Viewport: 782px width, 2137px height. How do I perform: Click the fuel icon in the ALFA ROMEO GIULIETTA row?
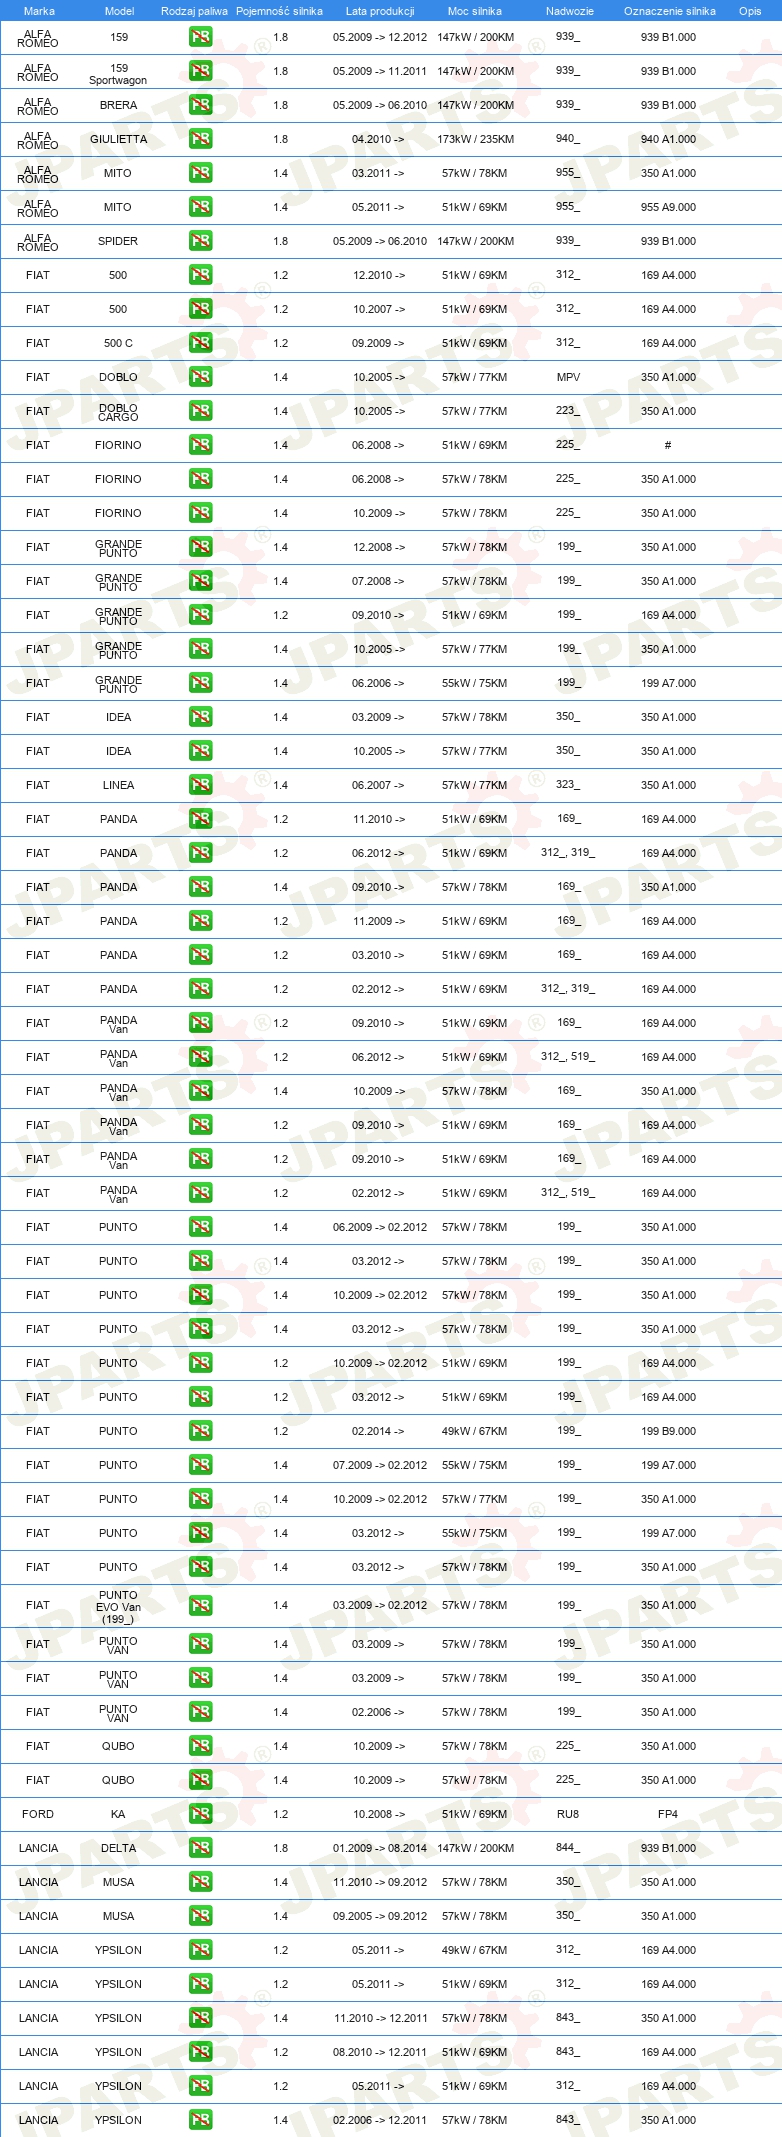point(200,139)
